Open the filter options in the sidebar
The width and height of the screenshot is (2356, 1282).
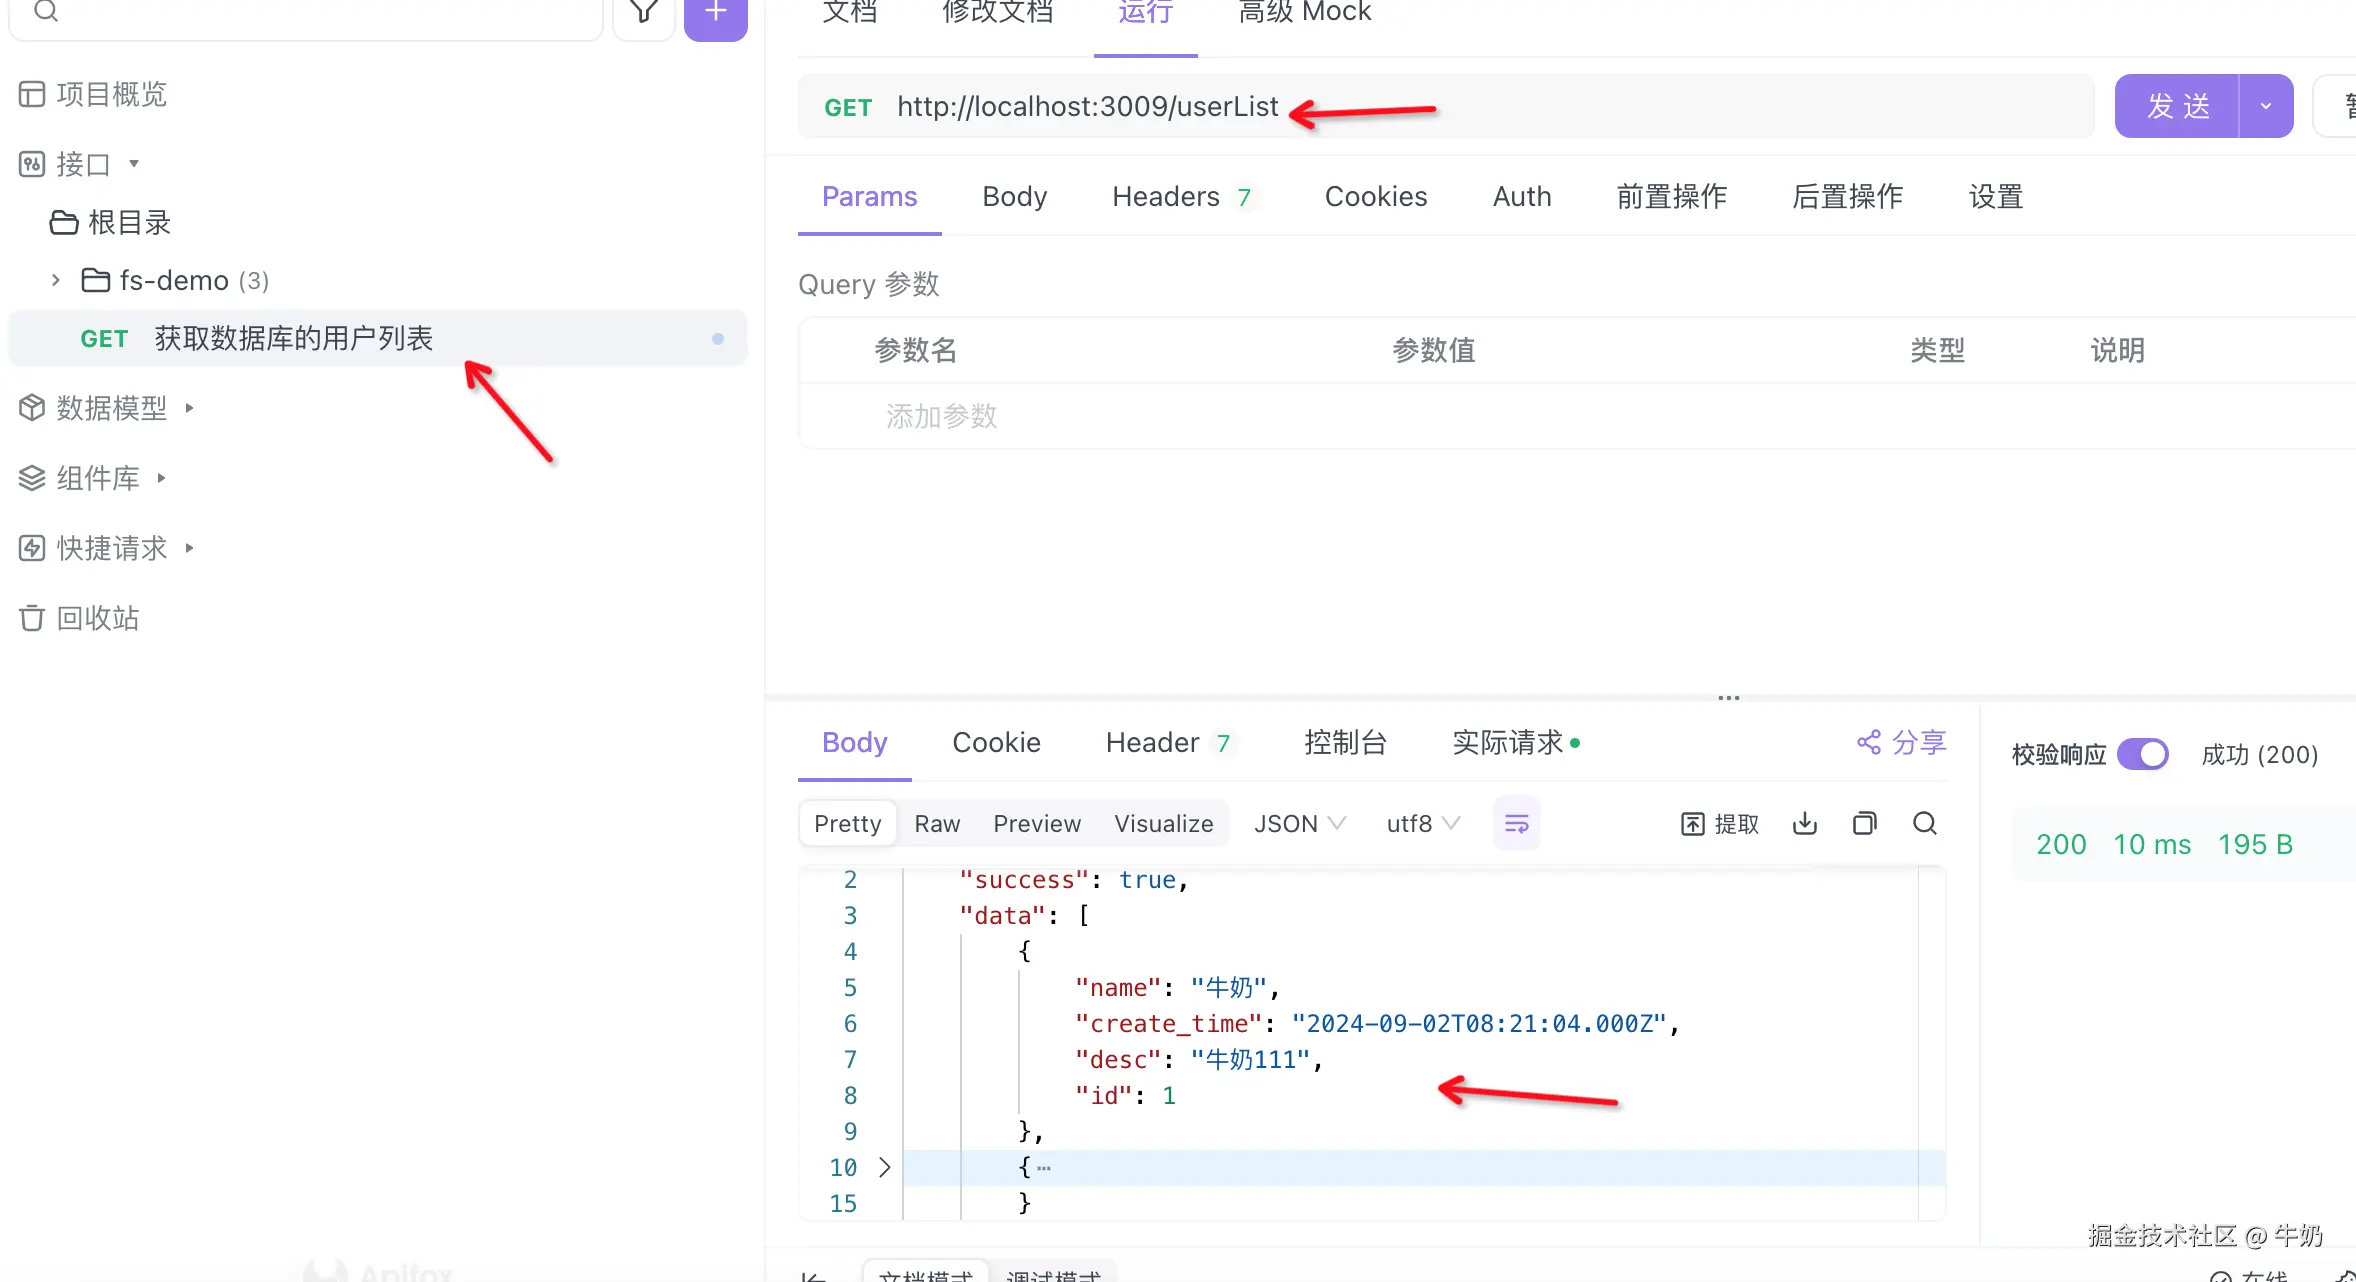tap(643, 12)
